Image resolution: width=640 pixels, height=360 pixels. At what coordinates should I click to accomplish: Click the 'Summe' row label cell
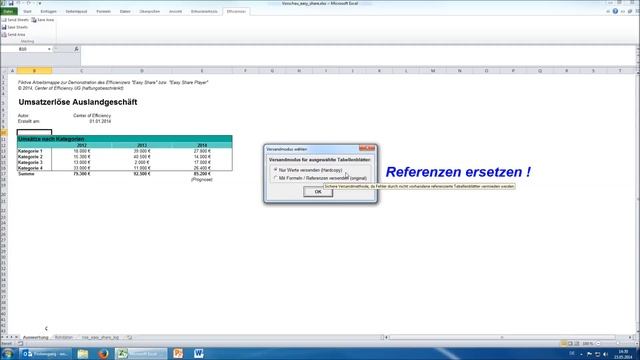[27, 174]
